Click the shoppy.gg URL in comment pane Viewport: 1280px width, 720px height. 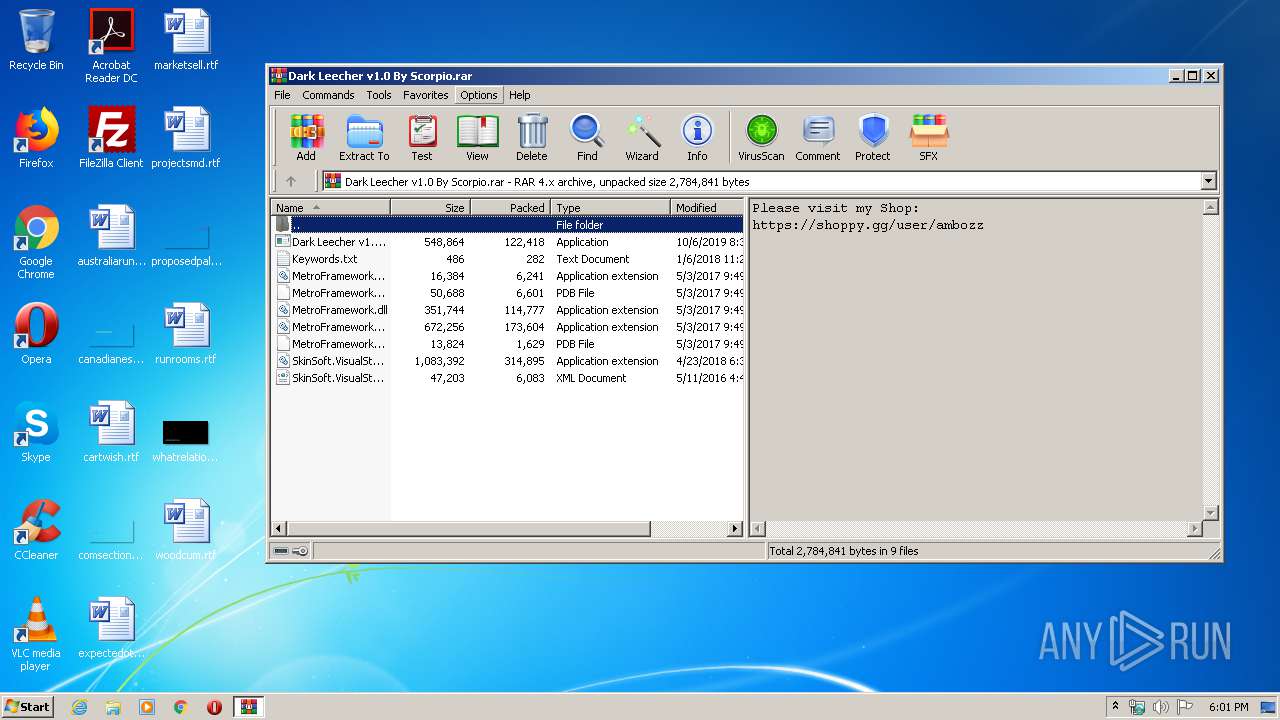coord(868,225)
